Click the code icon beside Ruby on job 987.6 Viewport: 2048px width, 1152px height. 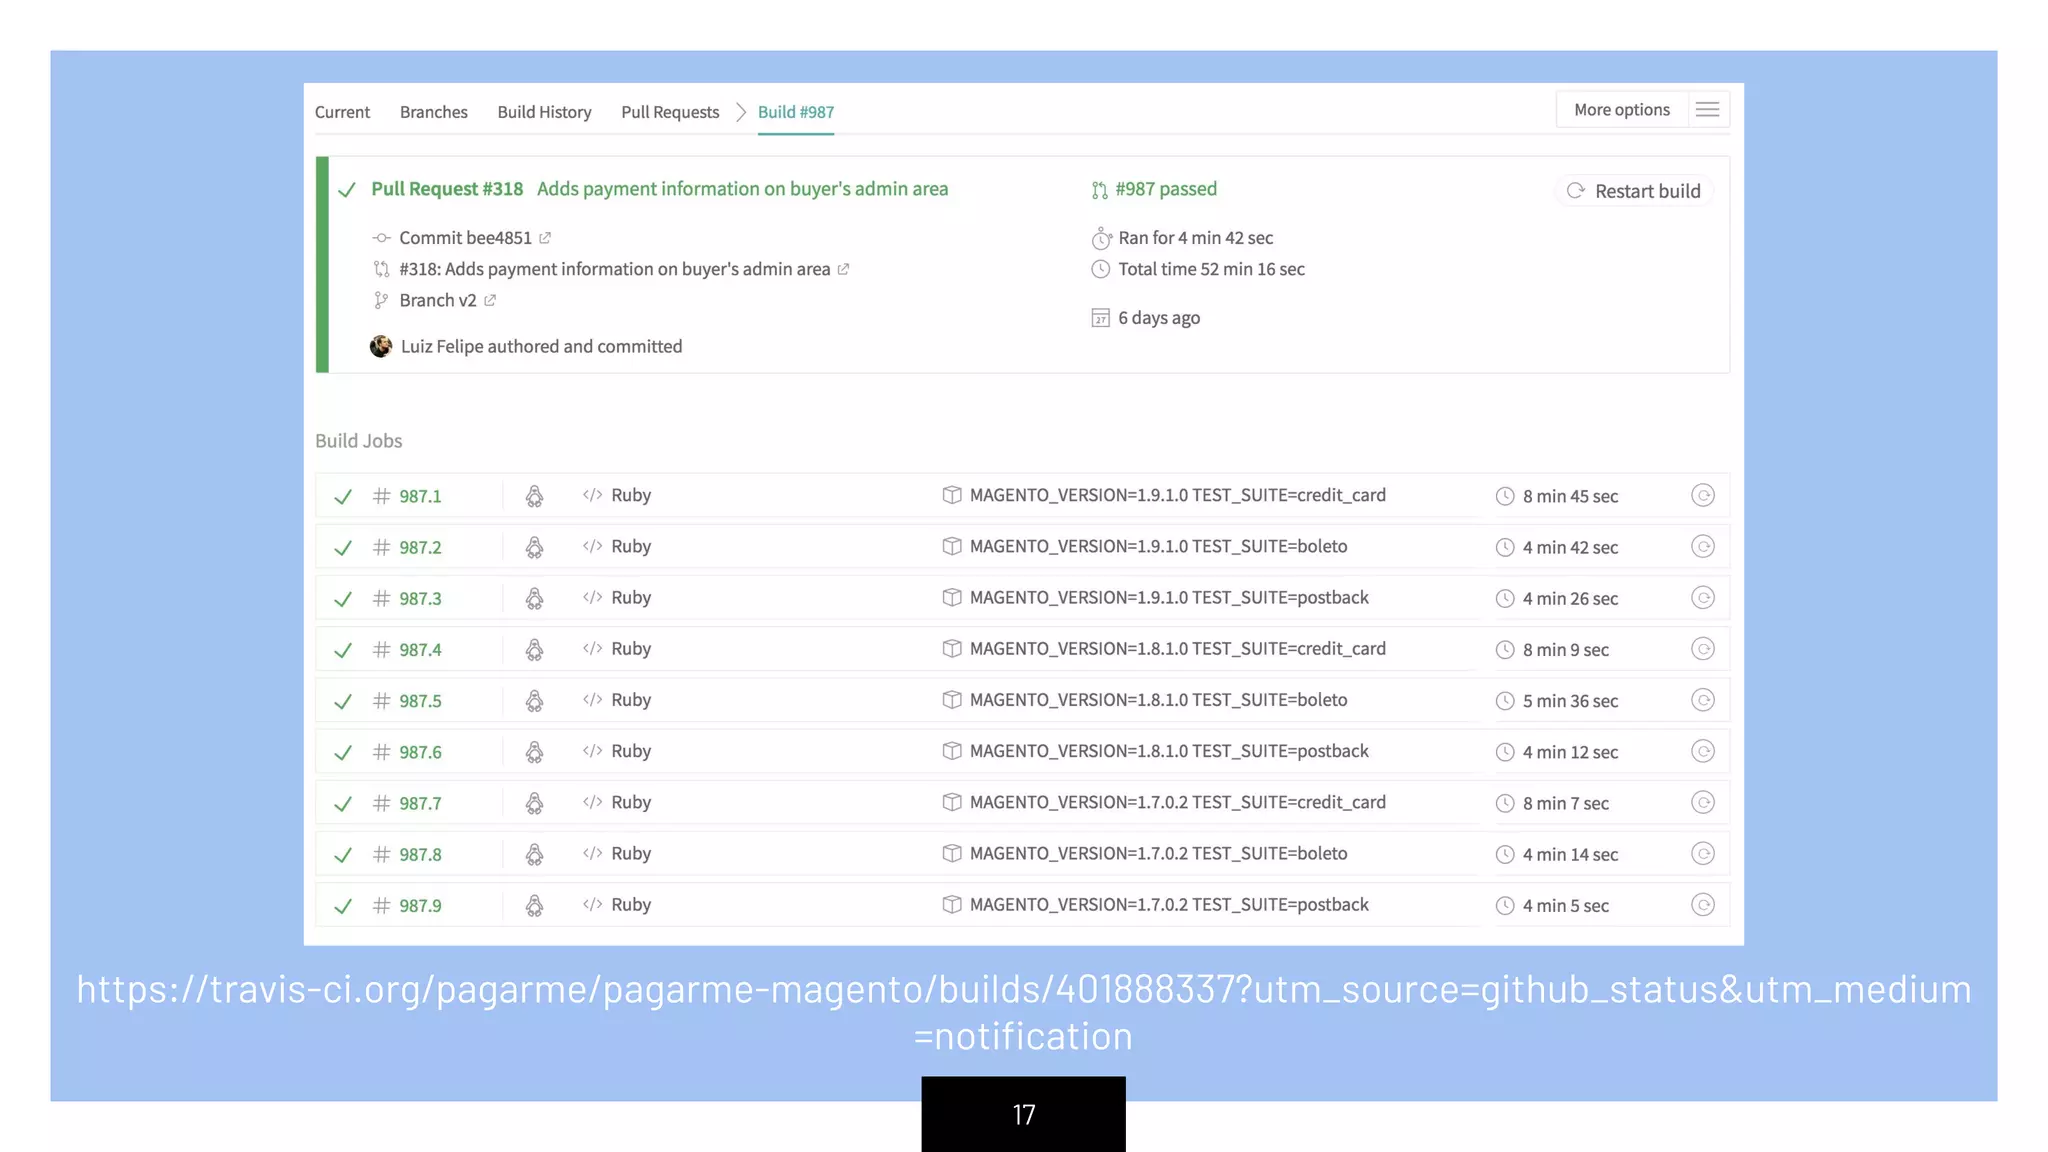592,751
